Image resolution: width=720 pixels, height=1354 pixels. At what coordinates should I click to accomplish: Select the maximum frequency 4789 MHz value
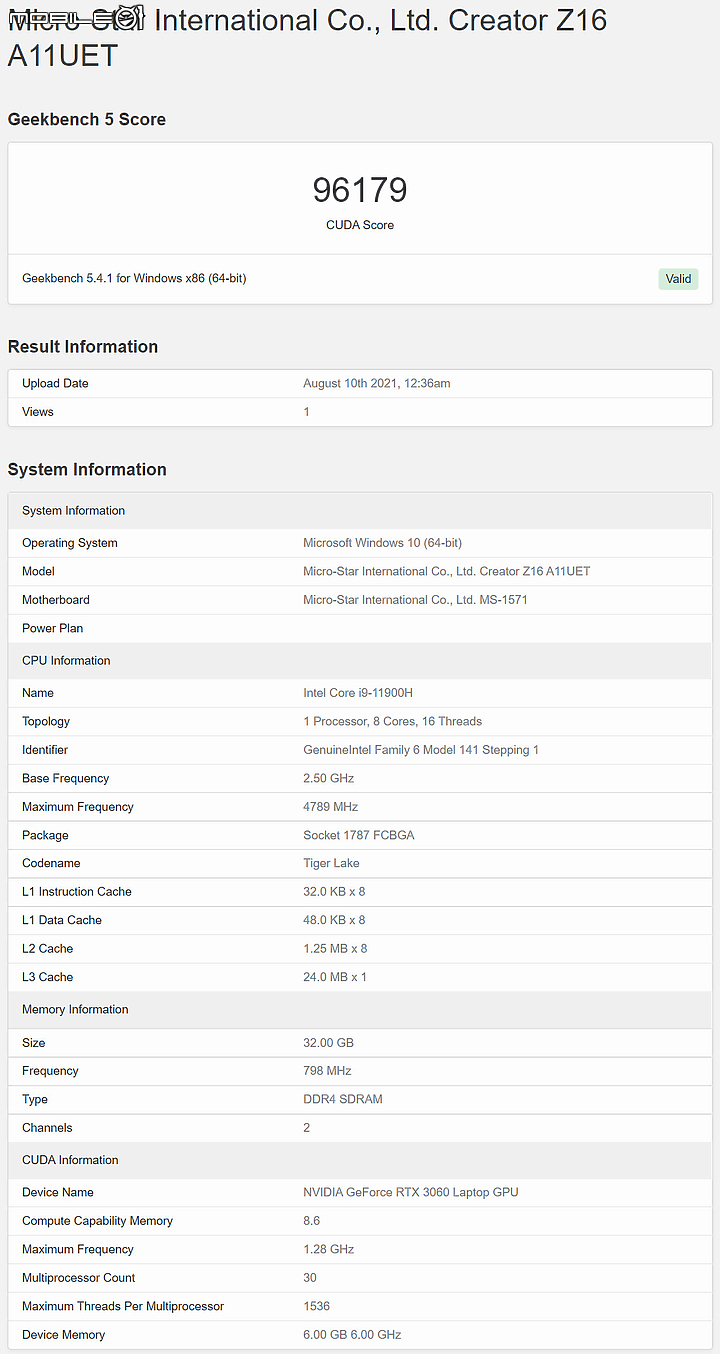[330, 807]
